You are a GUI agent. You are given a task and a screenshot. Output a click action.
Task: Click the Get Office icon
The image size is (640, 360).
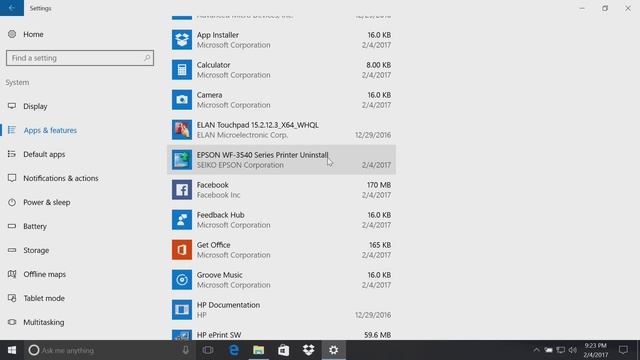pyautogui.click(x=182, y=250)
